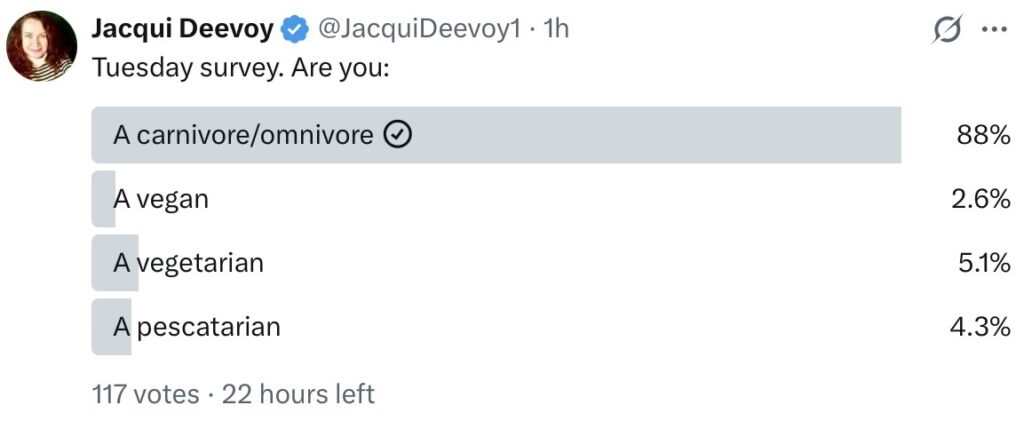This screenshot has width=1024, height=421.
Task: Choose the "A vegan" poll option
Action: [x=161, y=199]
